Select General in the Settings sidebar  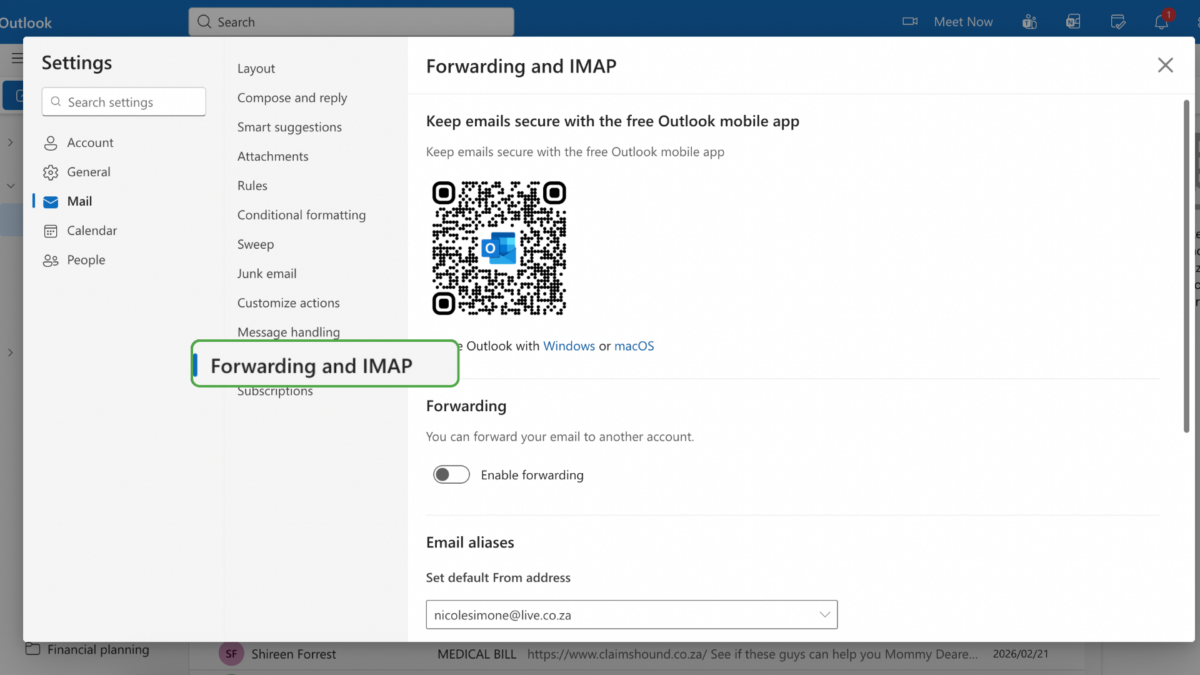89,172
